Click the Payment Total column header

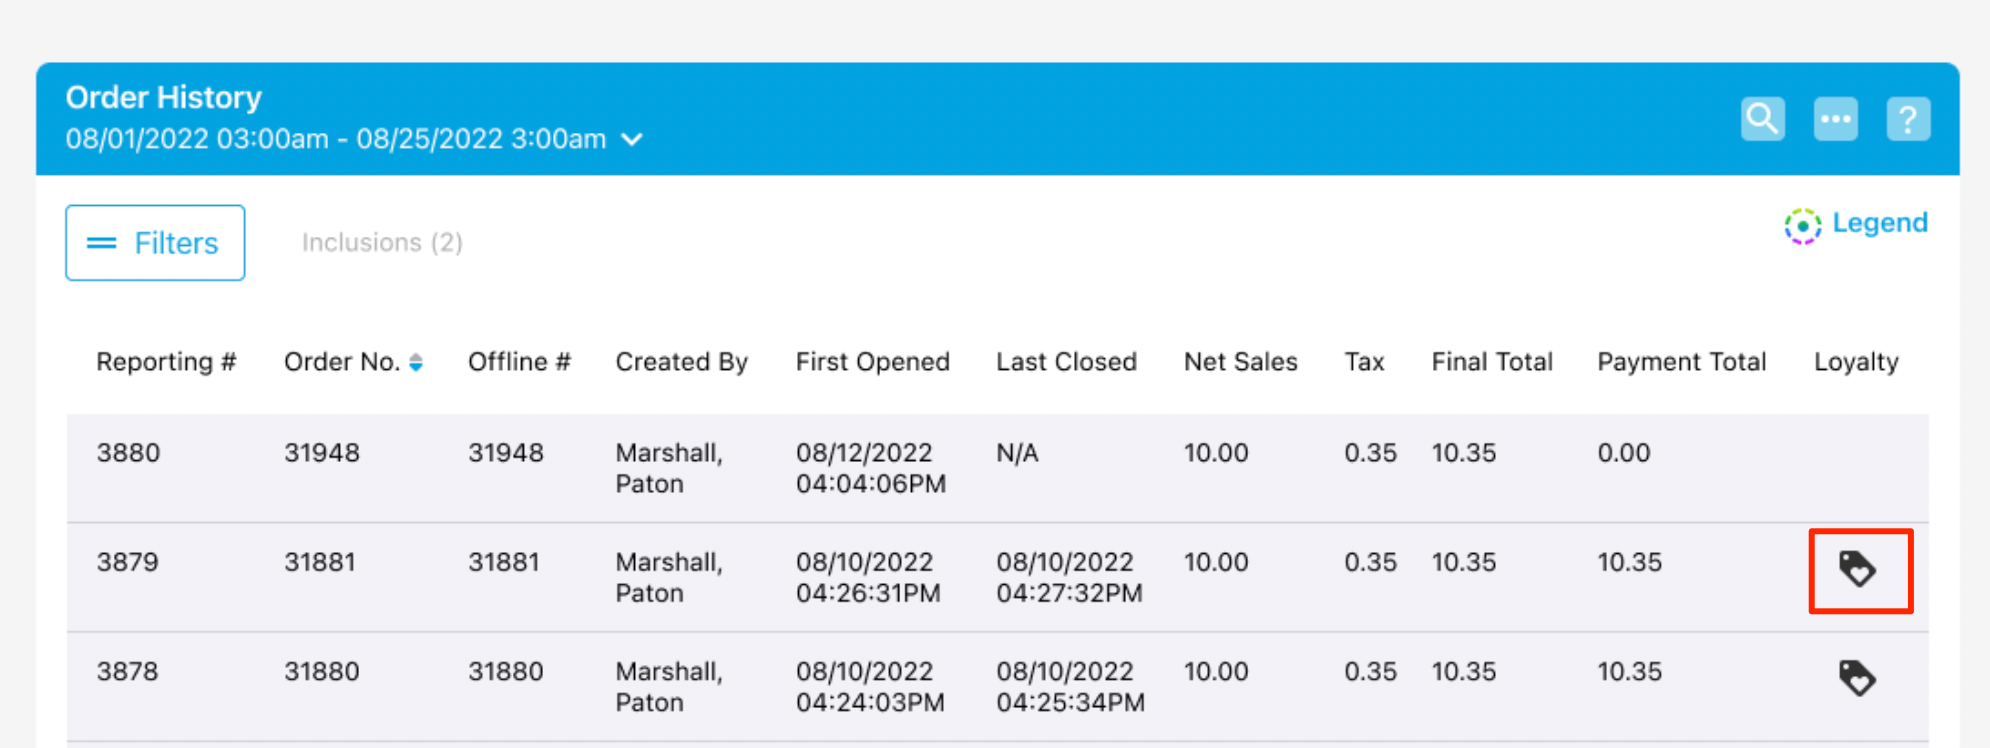[x=1681, y=362]
